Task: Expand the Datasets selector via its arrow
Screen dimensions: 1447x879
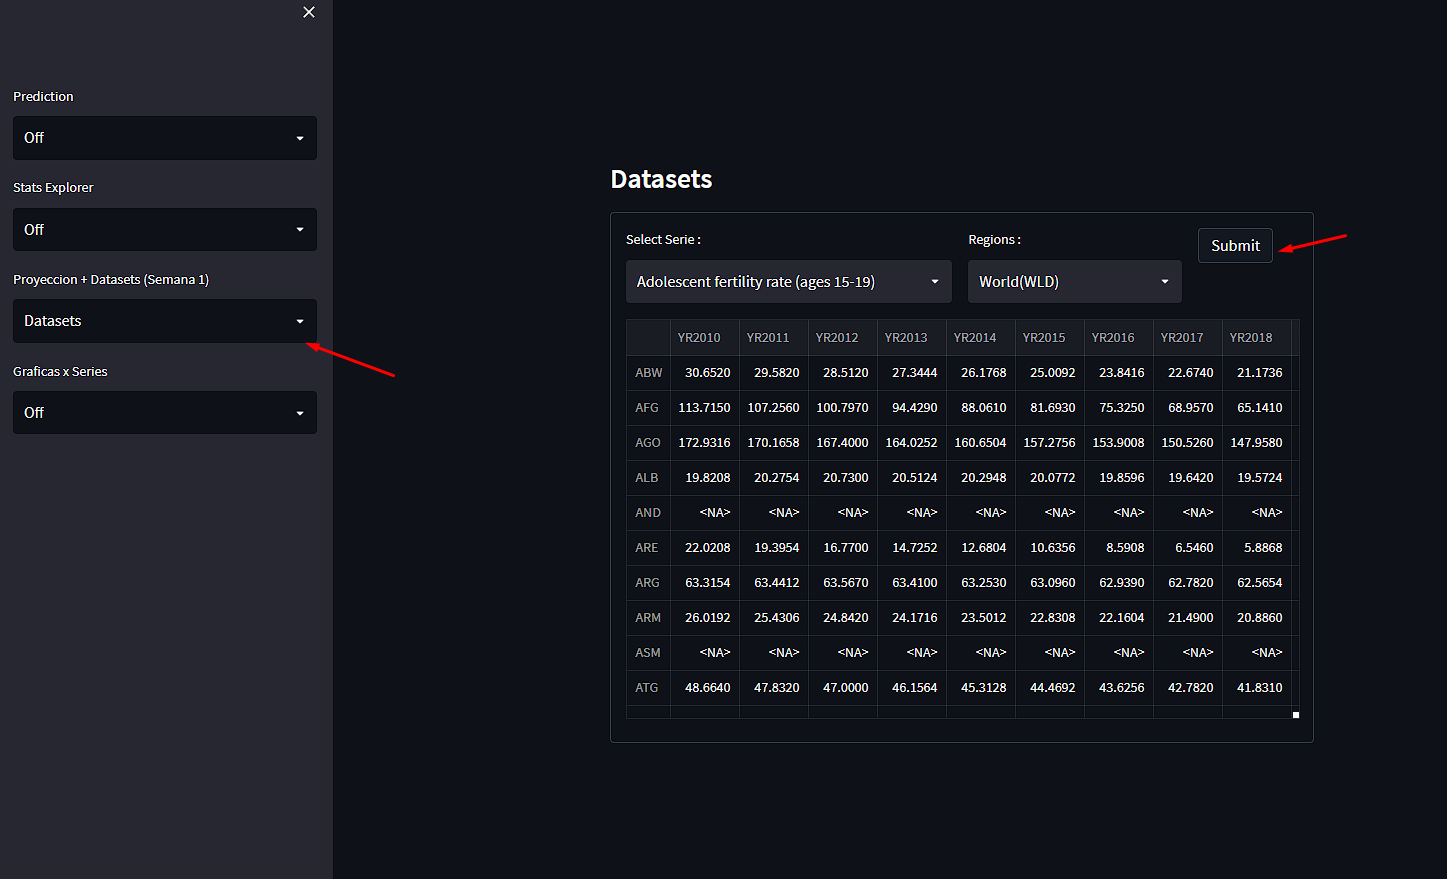Action: (300, 320)
